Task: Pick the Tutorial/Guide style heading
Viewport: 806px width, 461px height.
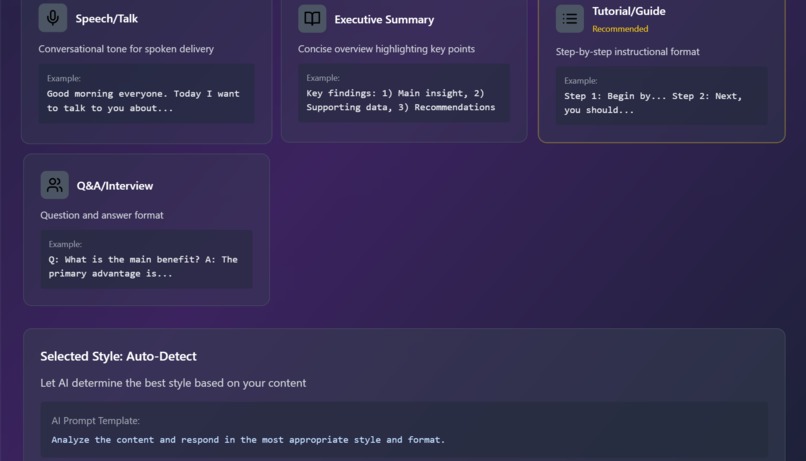Action: coord(629,11)
